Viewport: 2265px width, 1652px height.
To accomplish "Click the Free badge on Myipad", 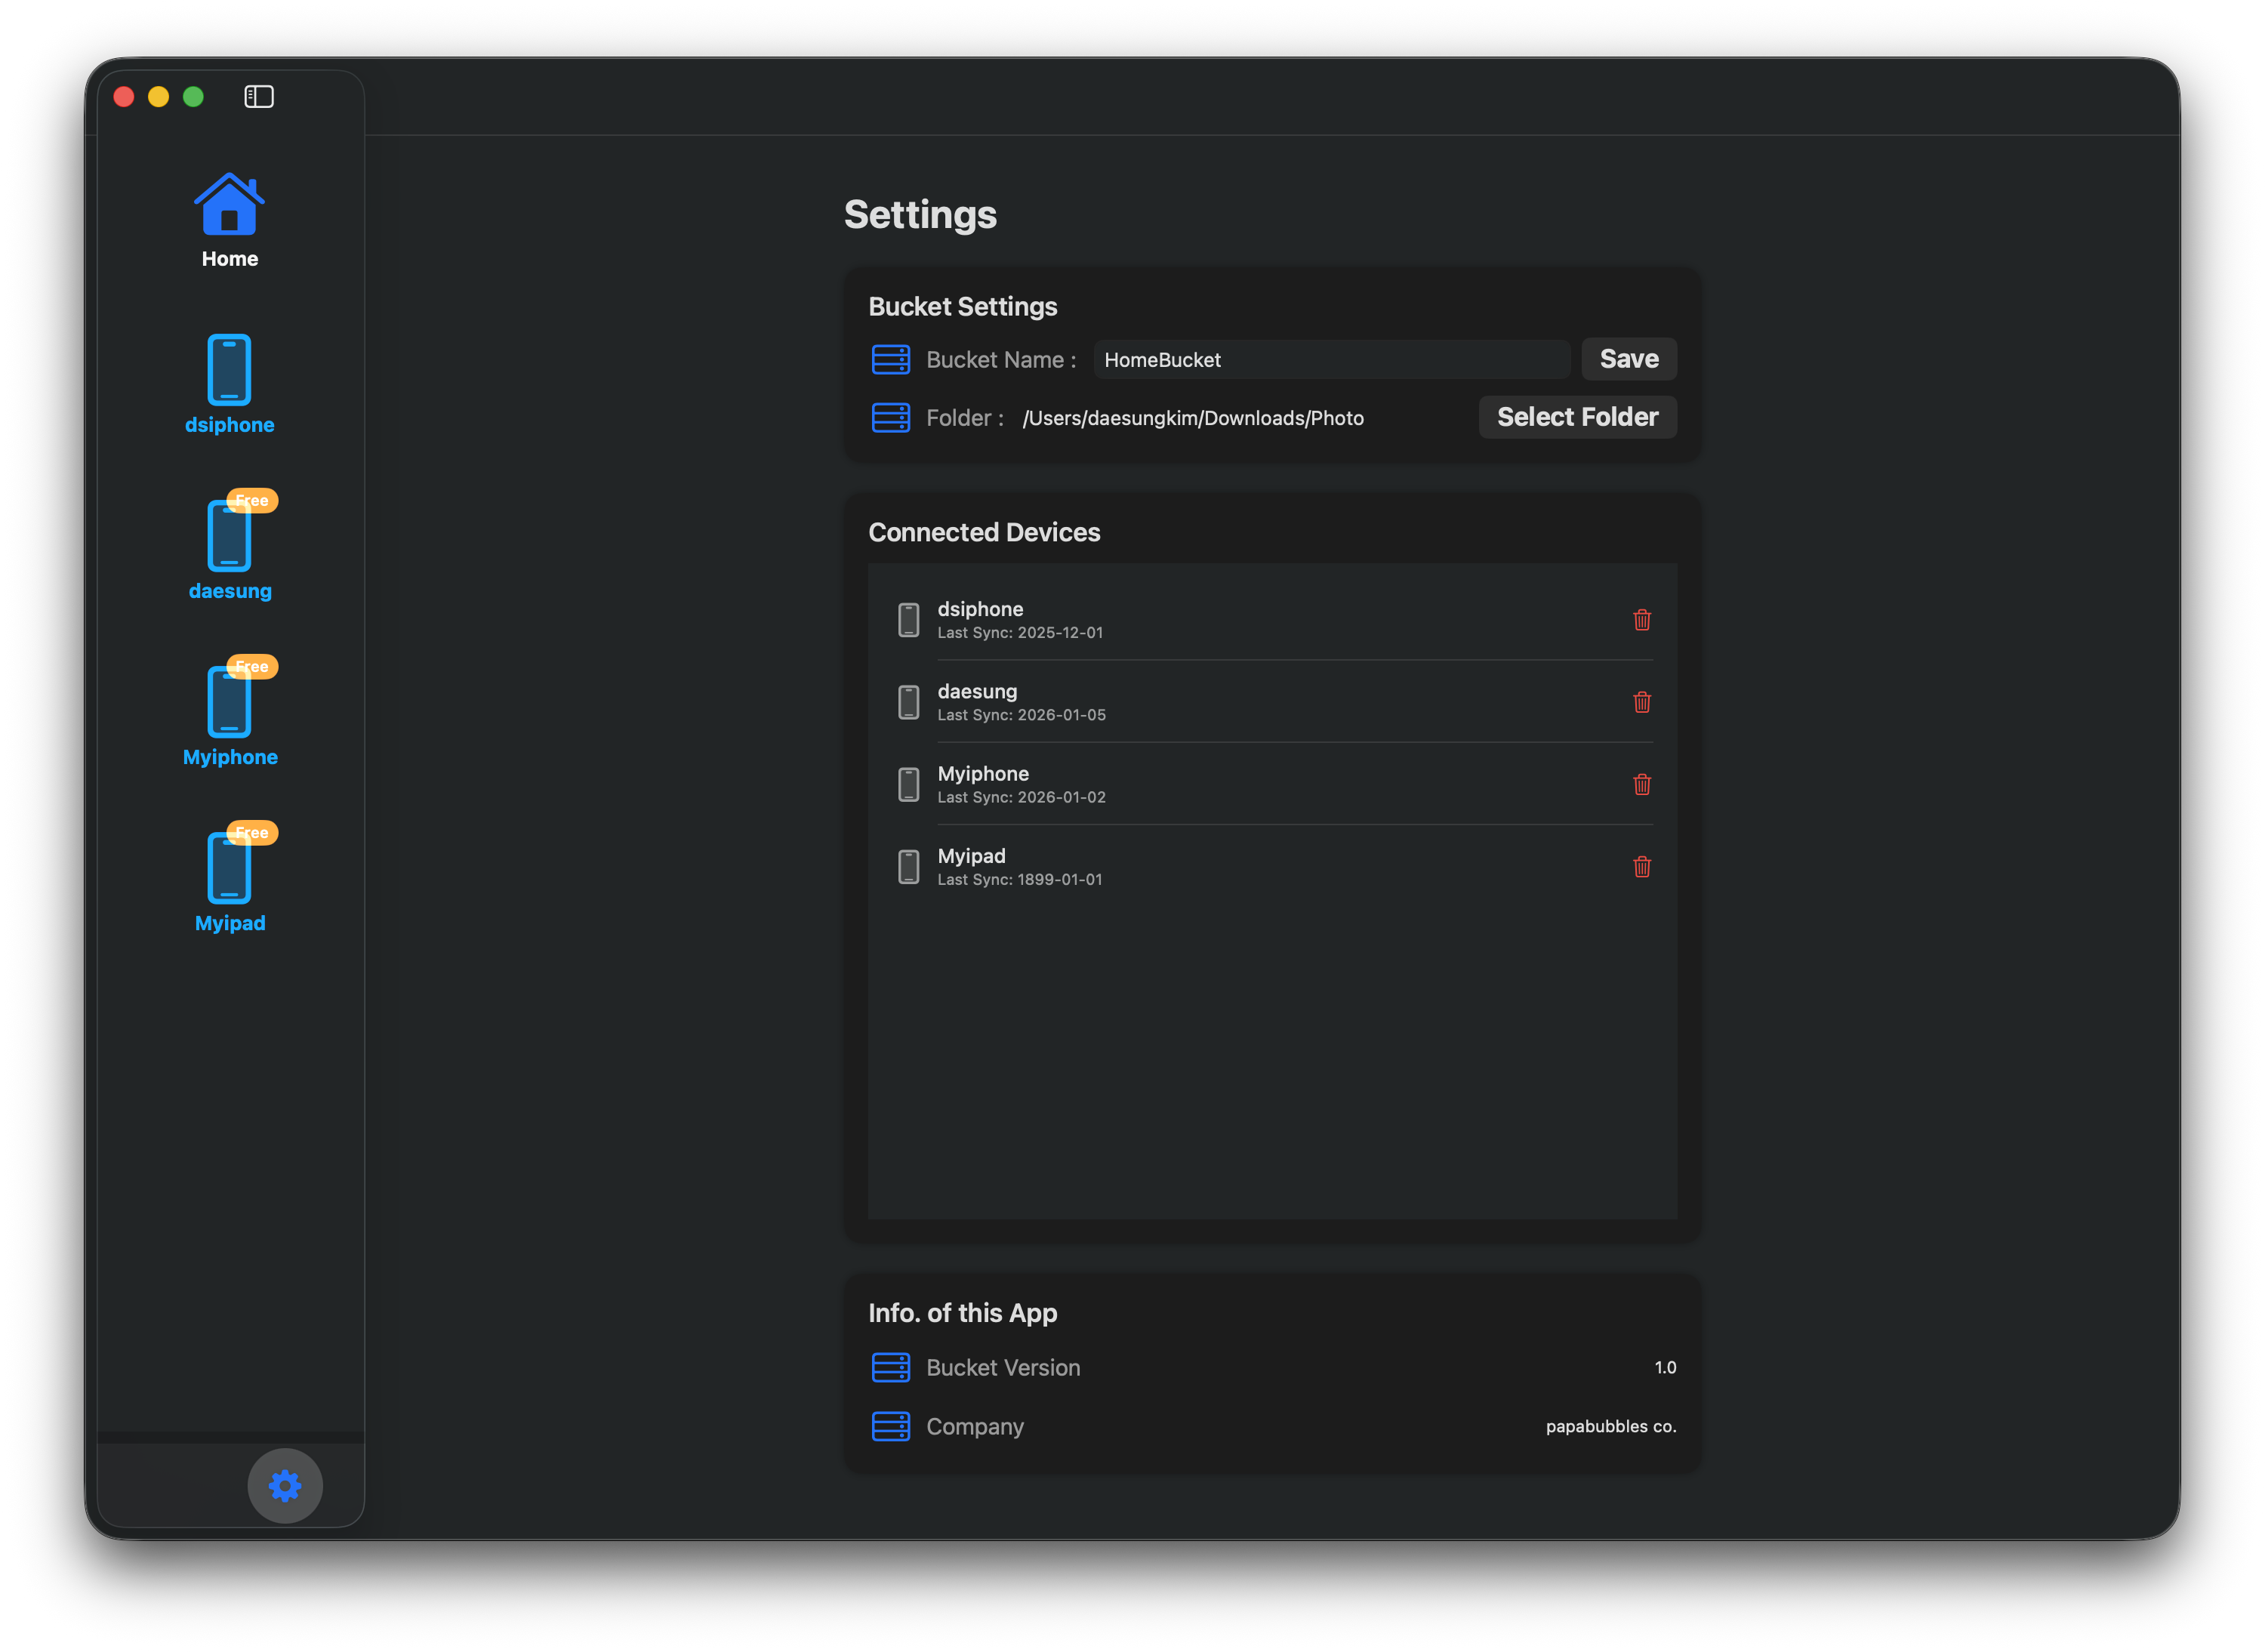I will click(252, 832).
